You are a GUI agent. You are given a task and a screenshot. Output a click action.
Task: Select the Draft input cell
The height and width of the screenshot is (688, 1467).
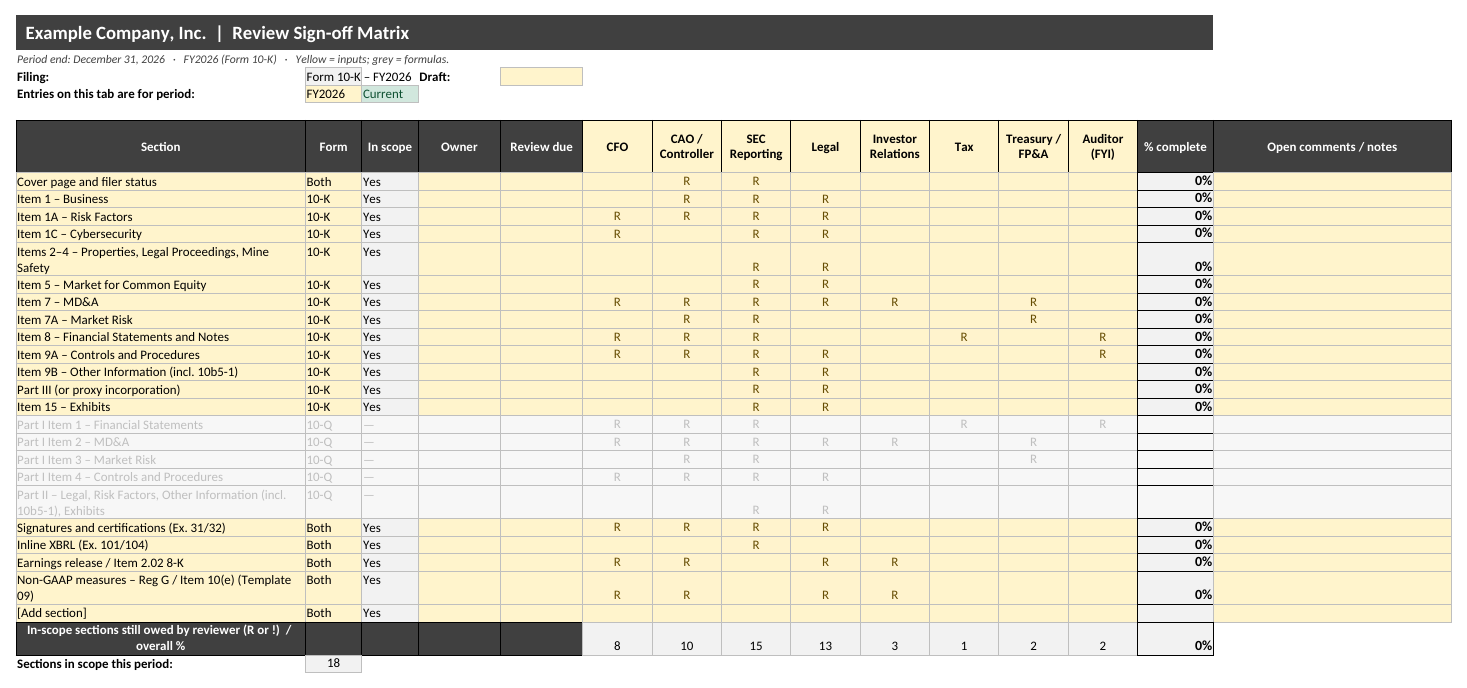coord(541,77)
